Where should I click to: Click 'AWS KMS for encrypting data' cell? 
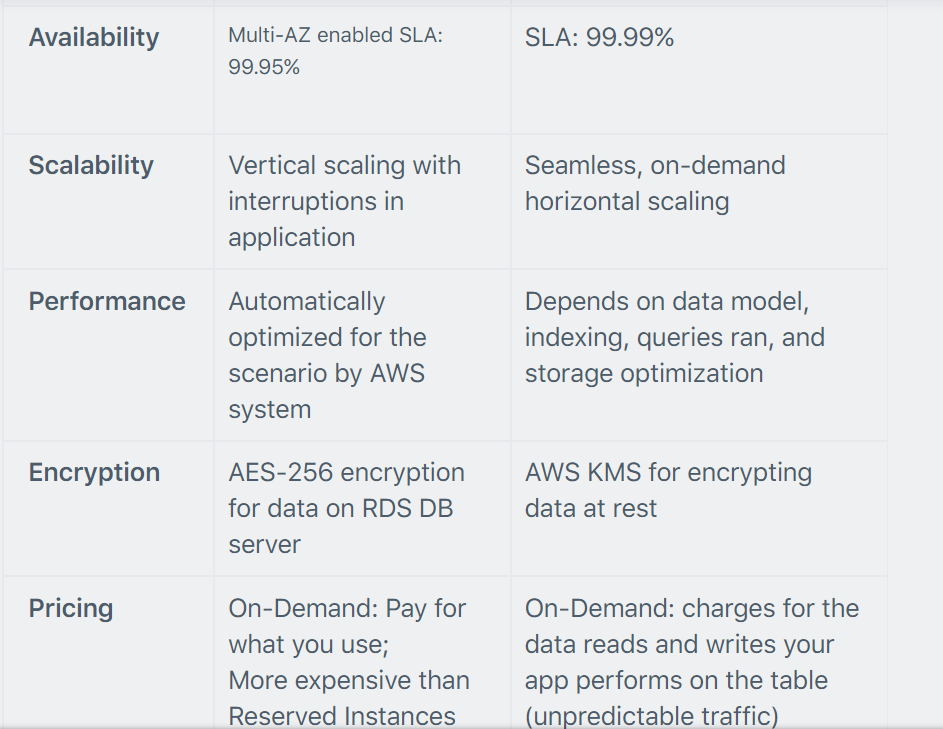668,490
